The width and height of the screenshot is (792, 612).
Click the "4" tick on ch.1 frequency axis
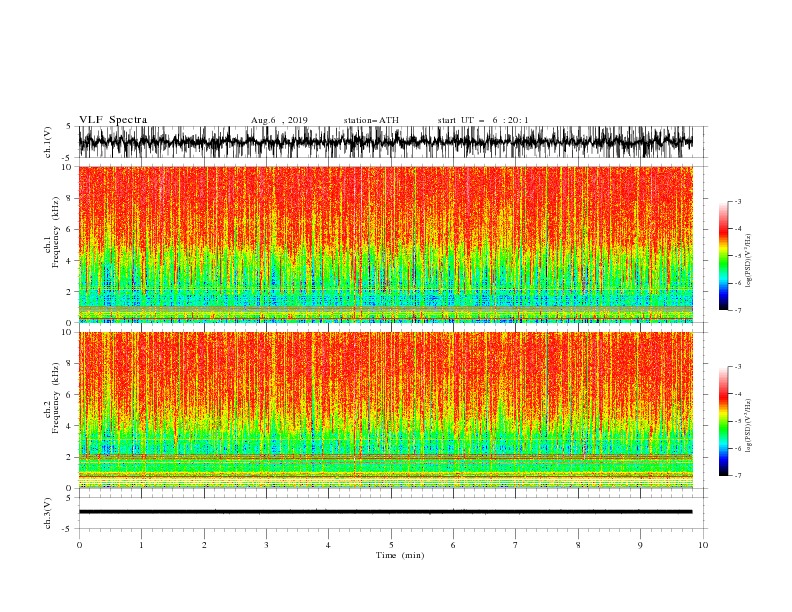click(x=70, y=261)
